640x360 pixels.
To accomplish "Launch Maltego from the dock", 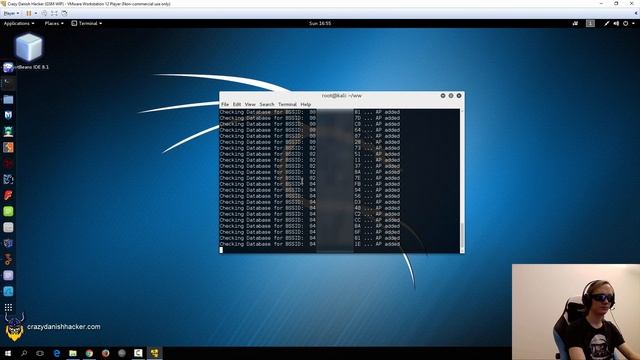I will click(x=8, y=163).
